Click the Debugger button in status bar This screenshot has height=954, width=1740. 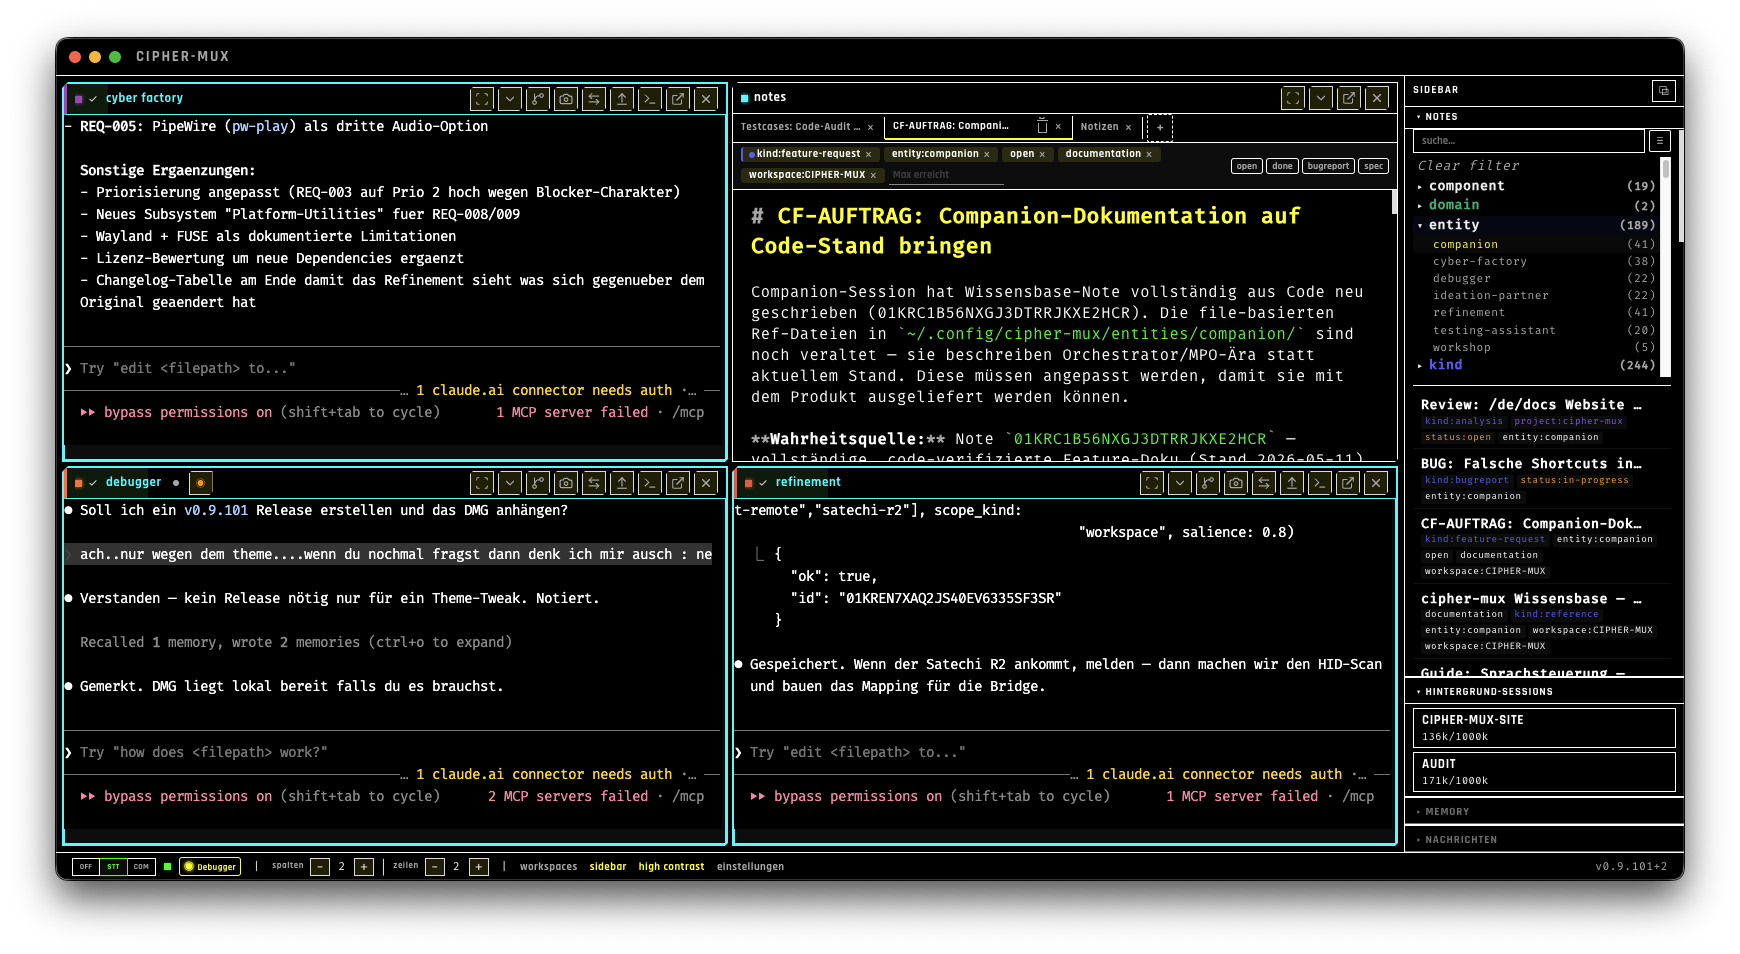click(x=211, y=867)
